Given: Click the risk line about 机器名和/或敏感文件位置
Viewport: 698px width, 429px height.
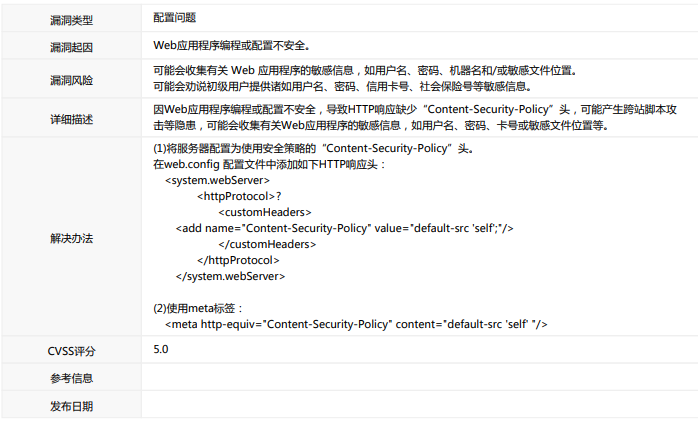Looking at the screenshot, I should tap(365, 71).
